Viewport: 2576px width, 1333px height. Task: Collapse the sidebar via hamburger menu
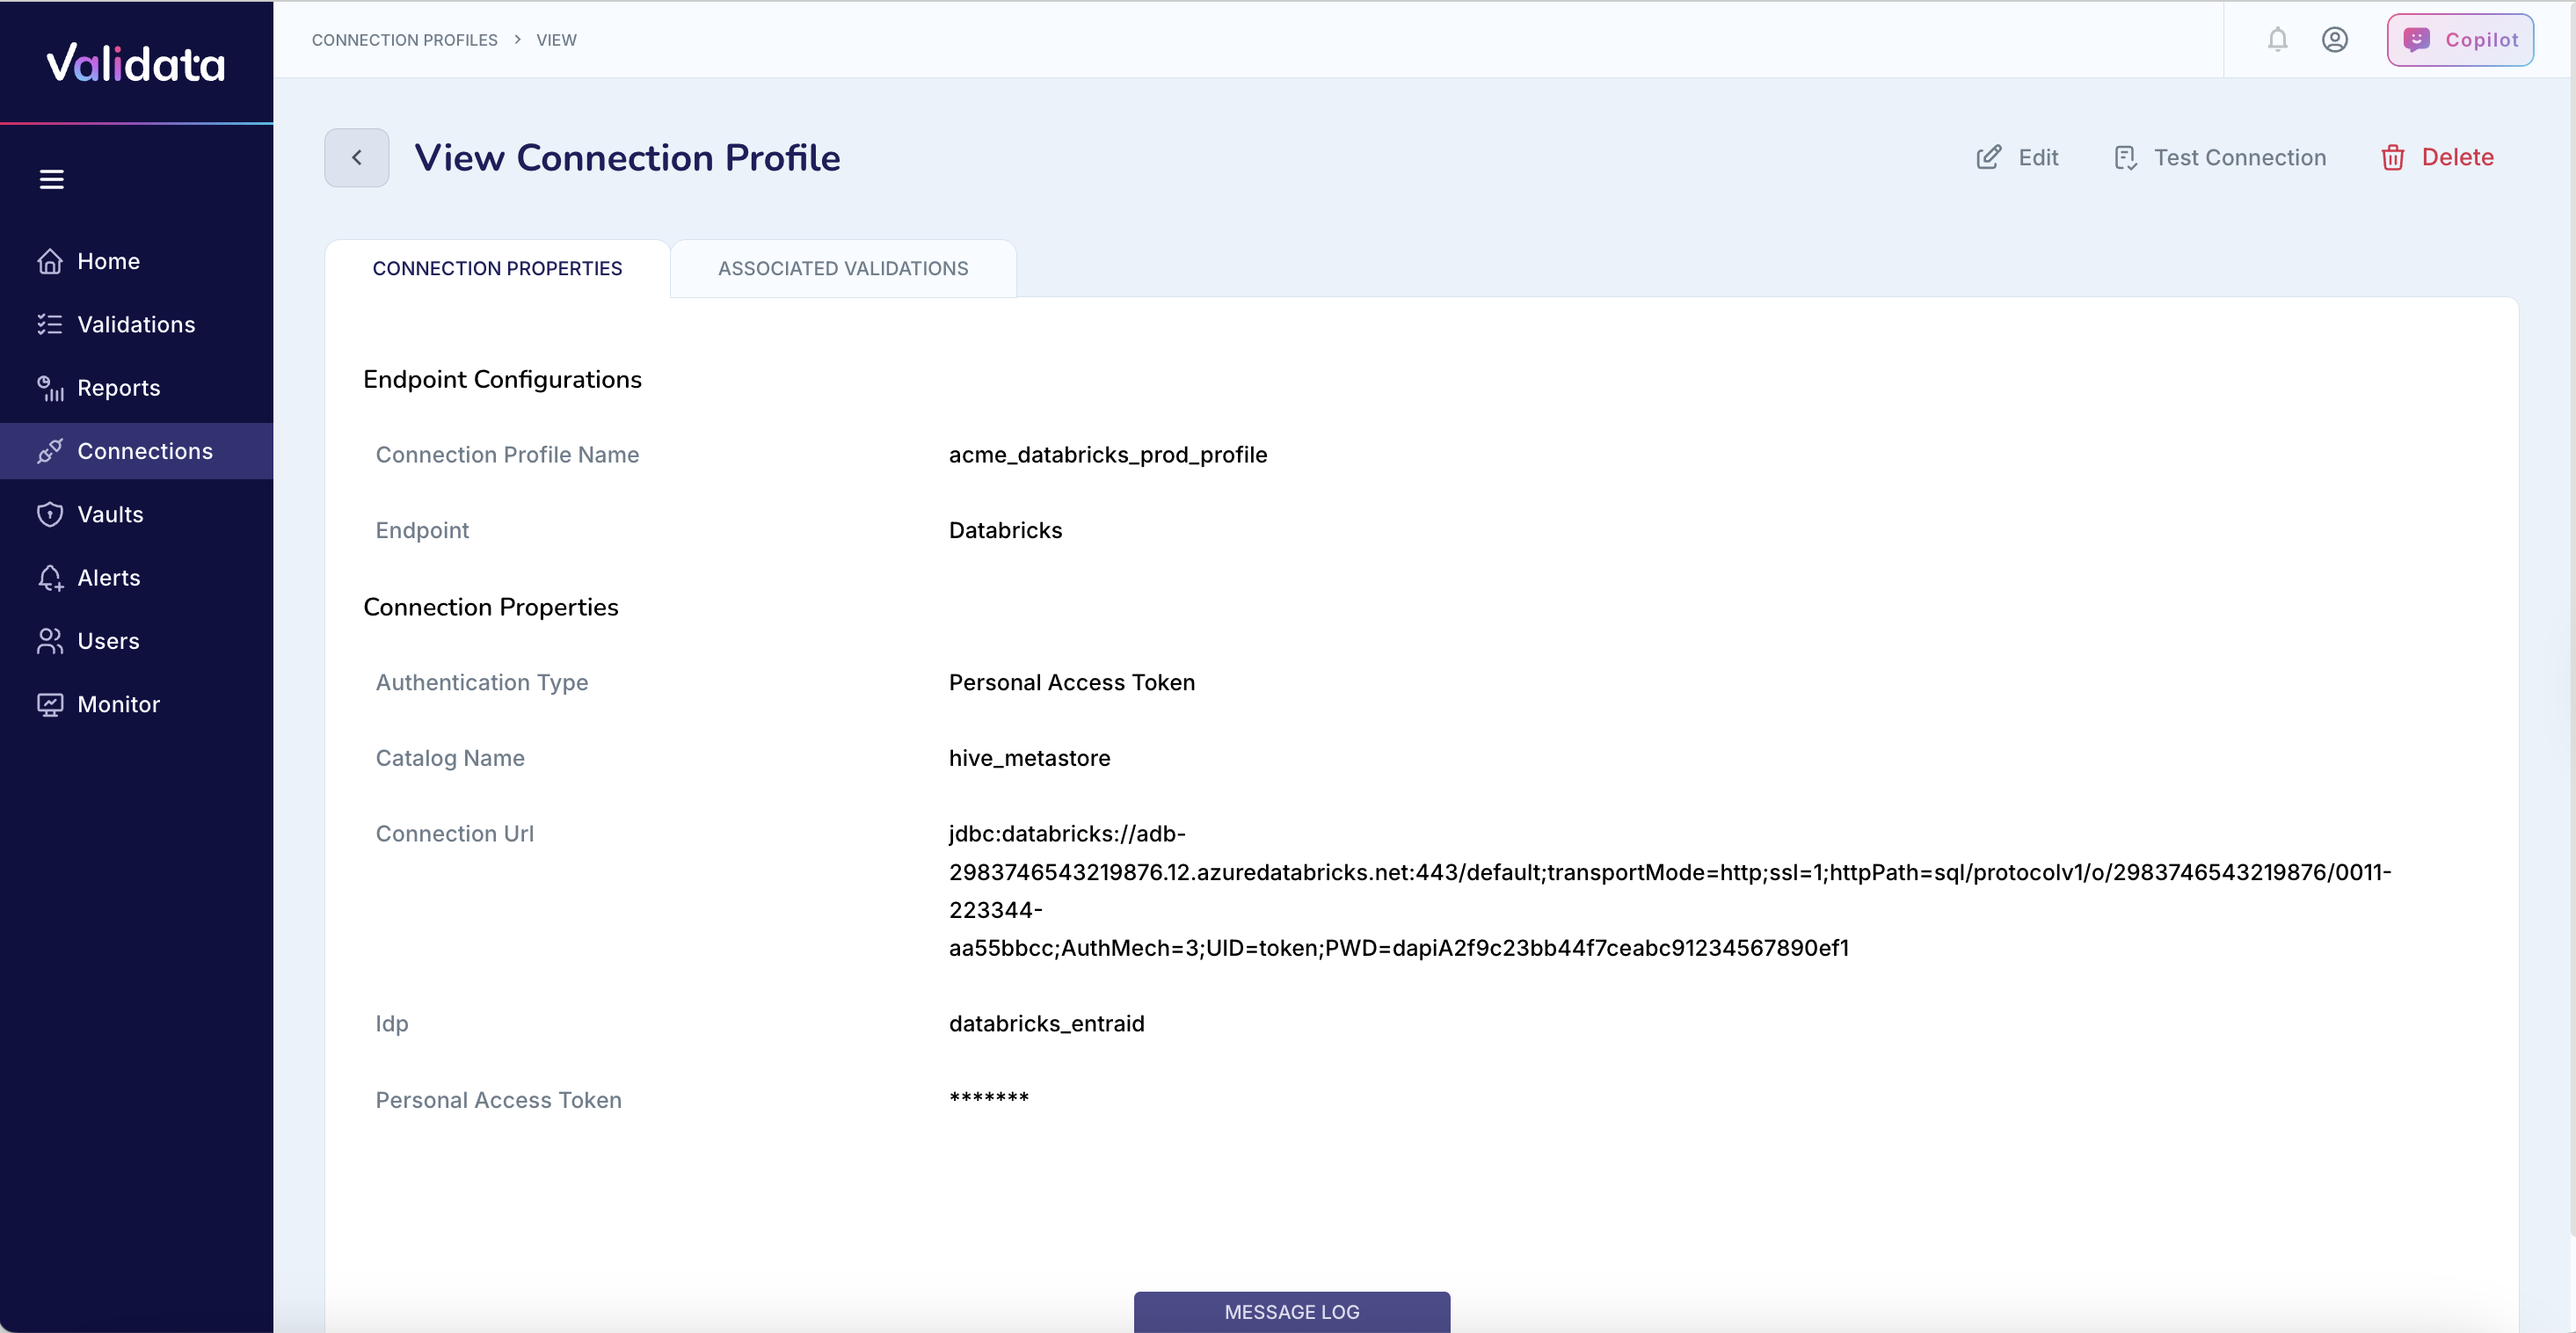click(x=51, y=179)
